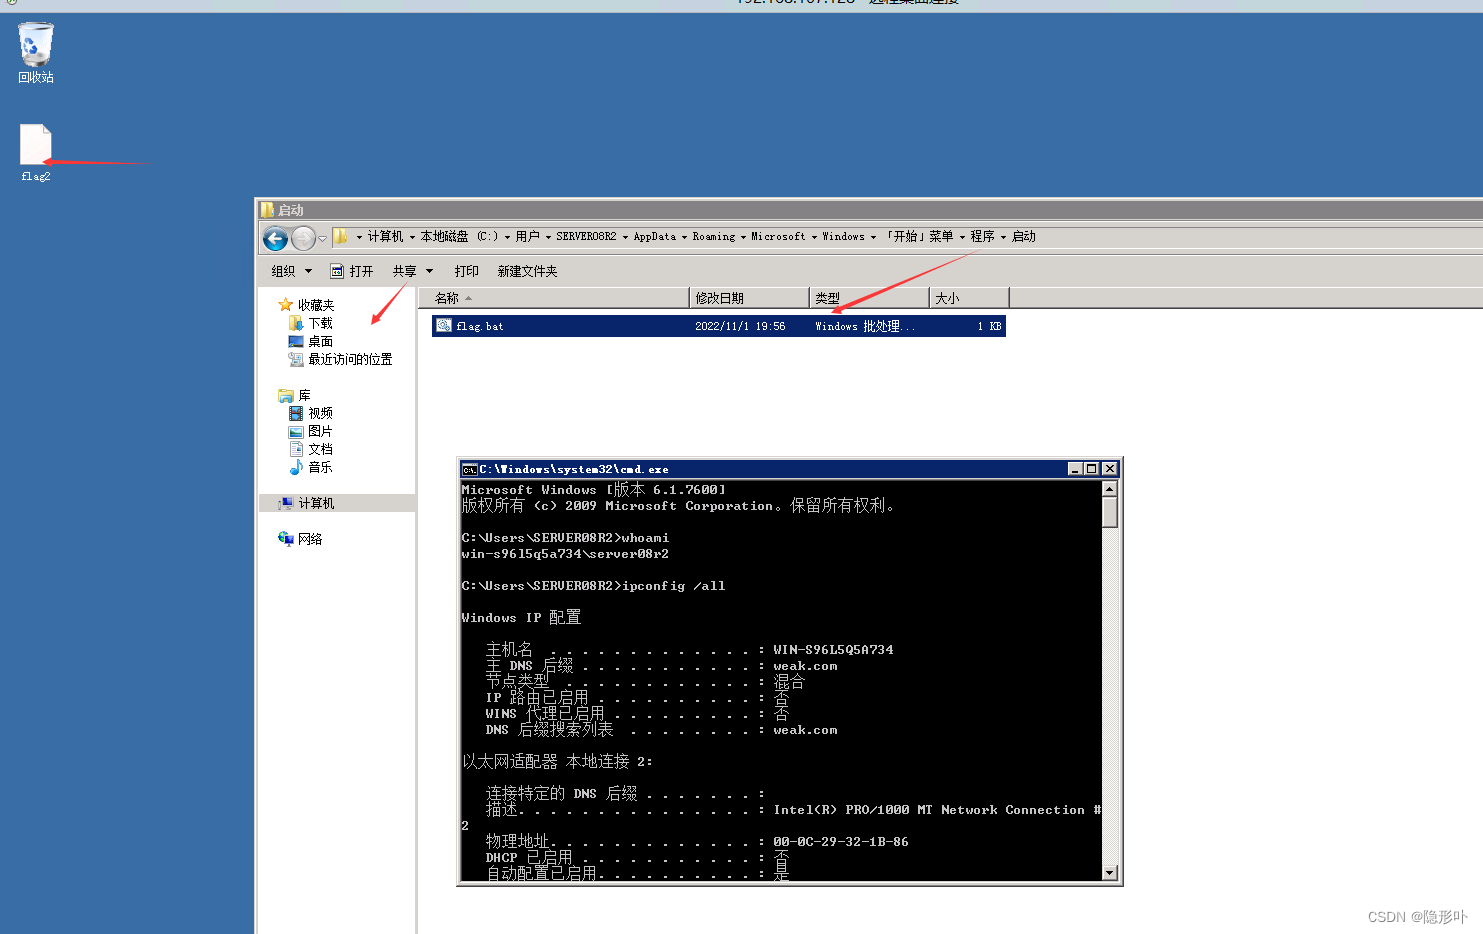Viewport: 1483px width, 934px height.
Task: Select the flag.bat file row
Action: tap(719, 326)
